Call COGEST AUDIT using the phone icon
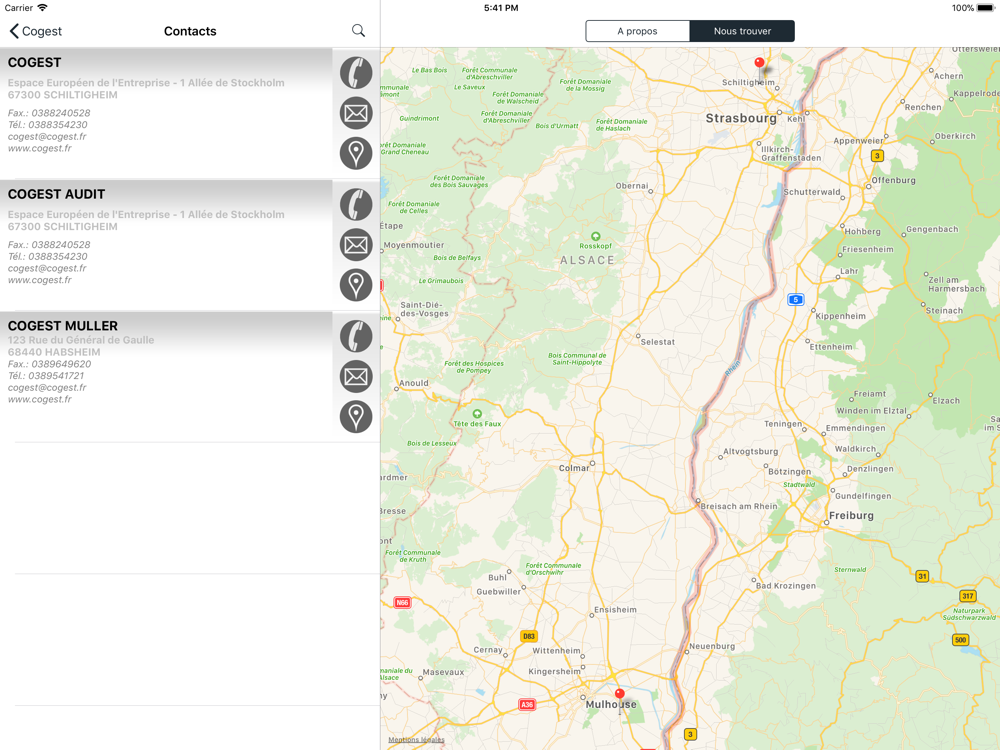 click(356, 205)
